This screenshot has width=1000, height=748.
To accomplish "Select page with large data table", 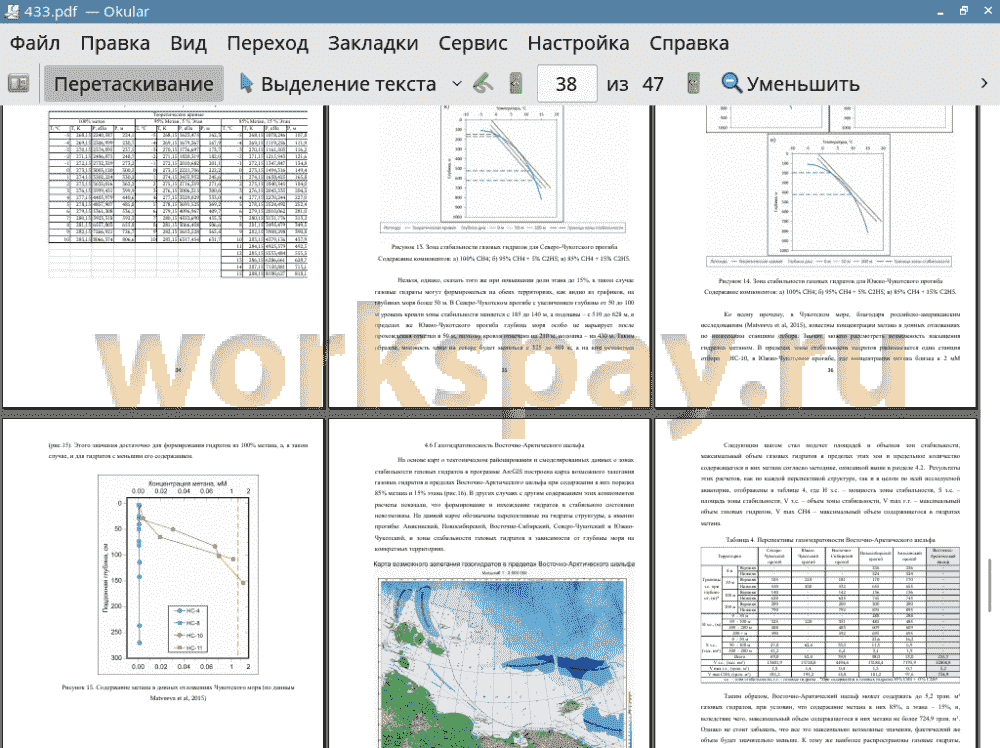I will (x=163, y=256).
